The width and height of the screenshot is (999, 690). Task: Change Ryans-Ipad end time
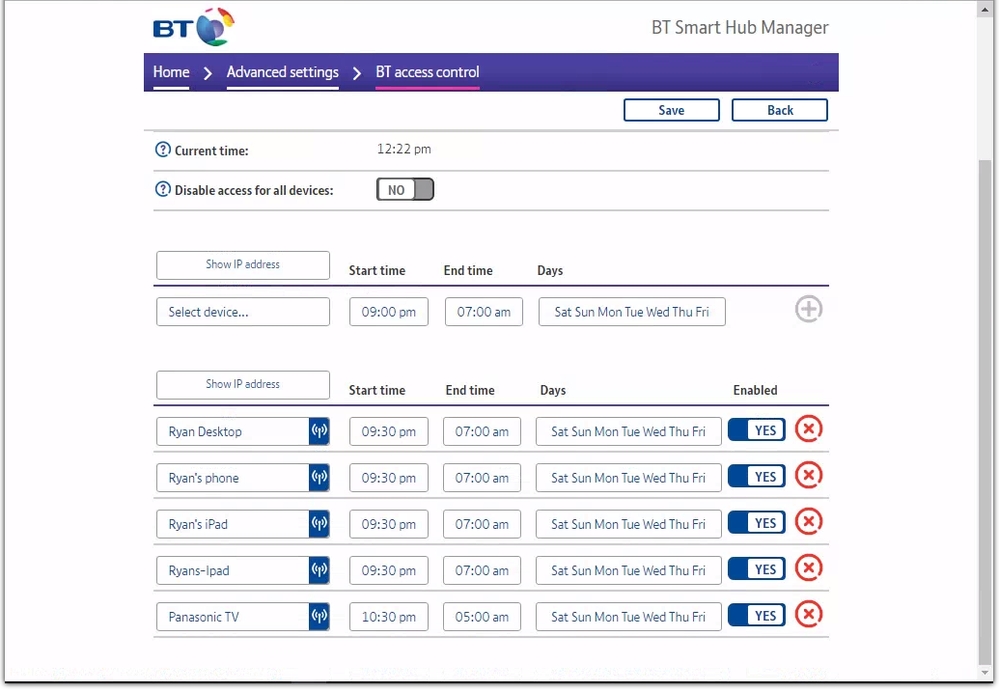(482, 570)
